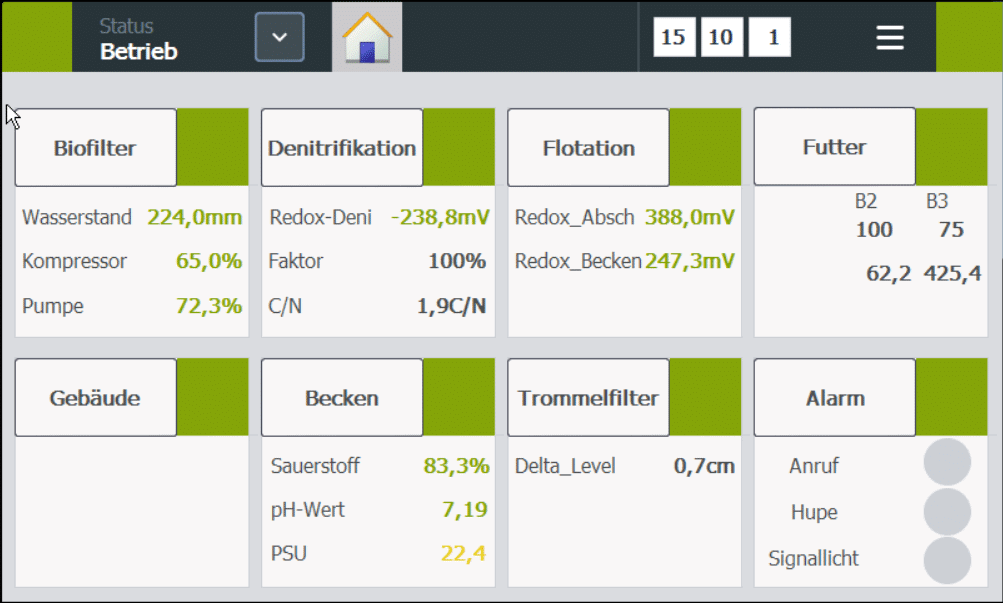This screenshot has width=1003, height=603.
Task: Open the Futter section
Action: (x=834, y=147)
